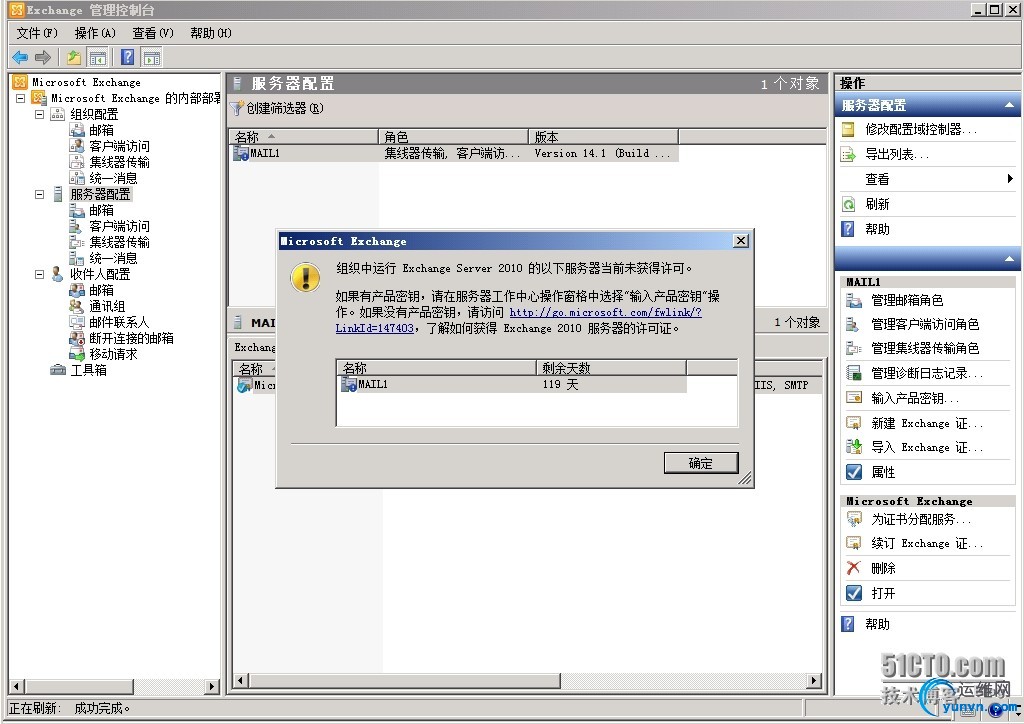The height and width of the screenshot is (724, 1024).
Task: Click 管理邮箱角色 action
Action: 907,300
